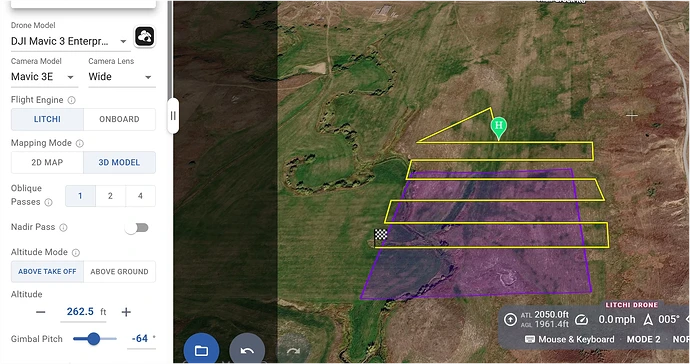
Task: Show Nadir Pass info icon
Action: (x=63, y=228)
